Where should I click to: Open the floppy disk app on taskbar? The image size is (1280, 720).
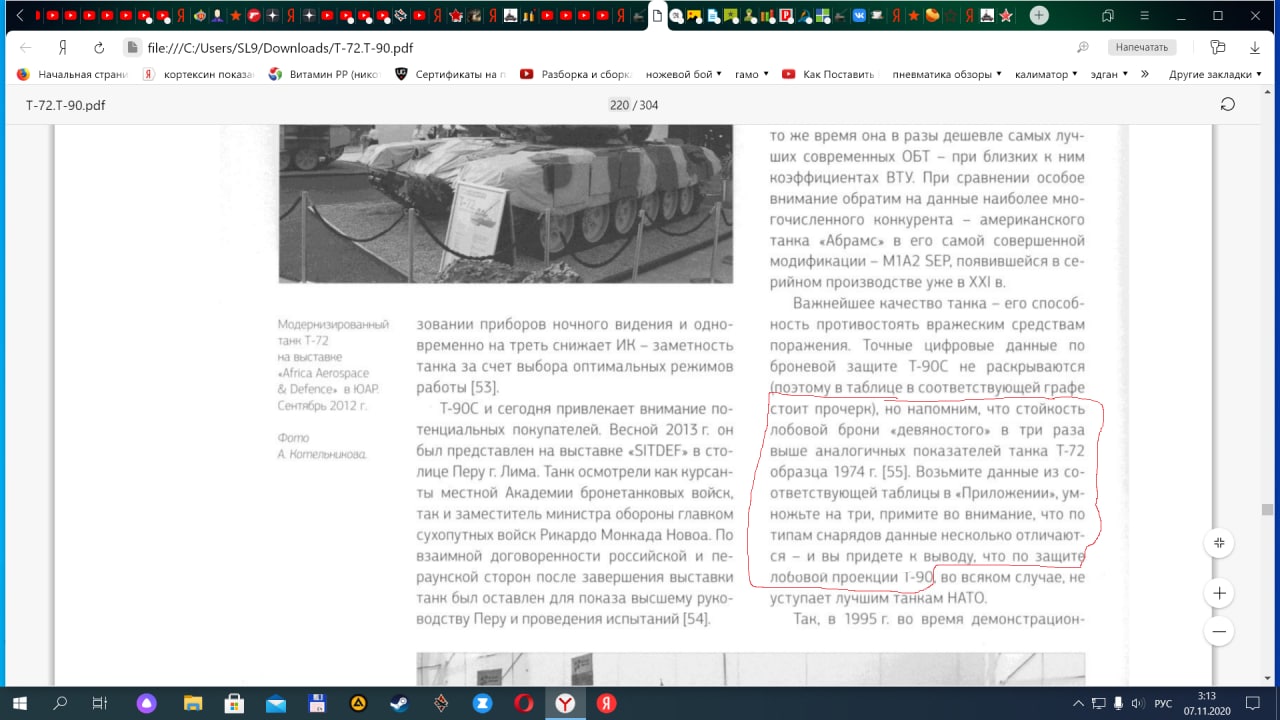coord(317,703)
